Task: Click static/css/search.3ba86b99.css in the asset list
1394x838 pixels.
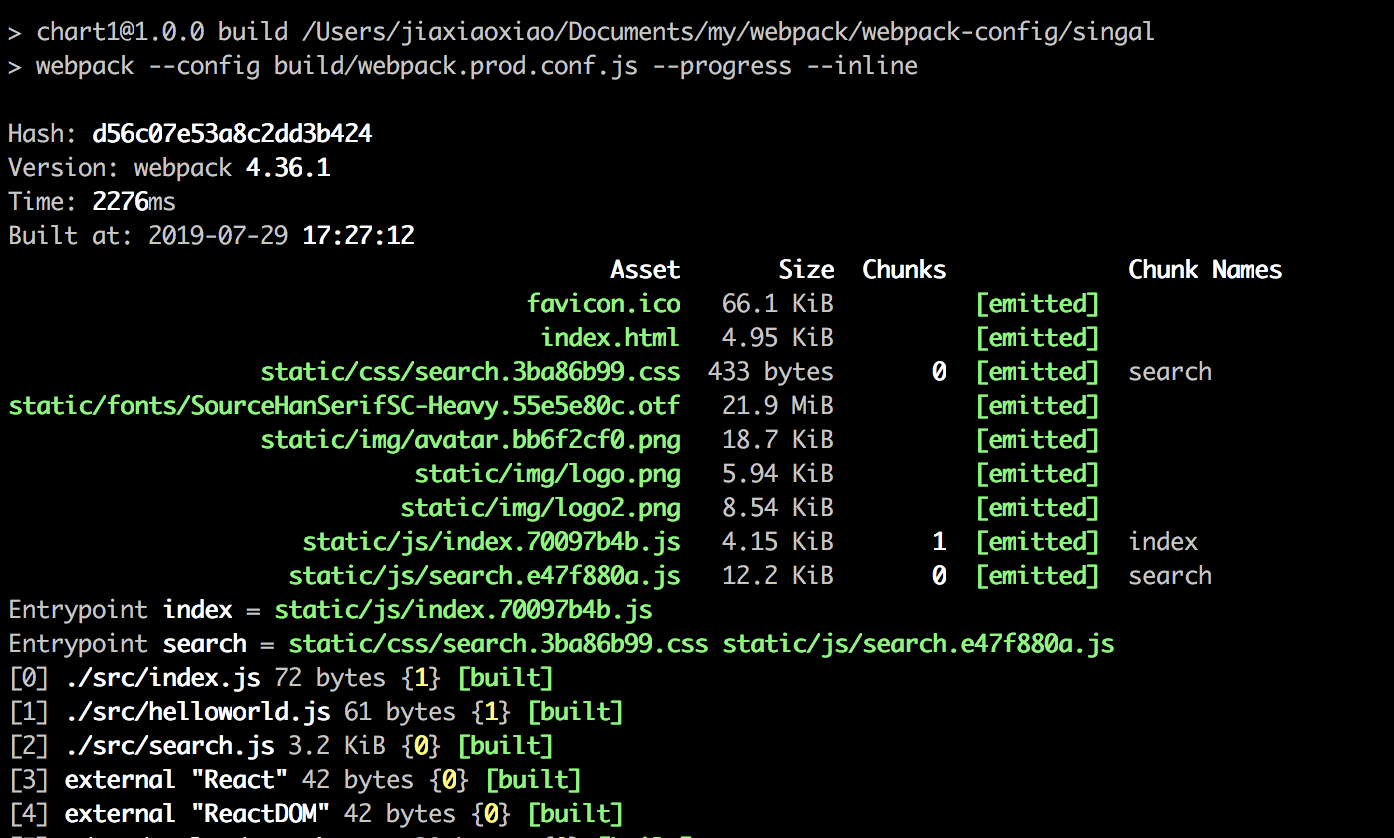Action: coord(470,372)
